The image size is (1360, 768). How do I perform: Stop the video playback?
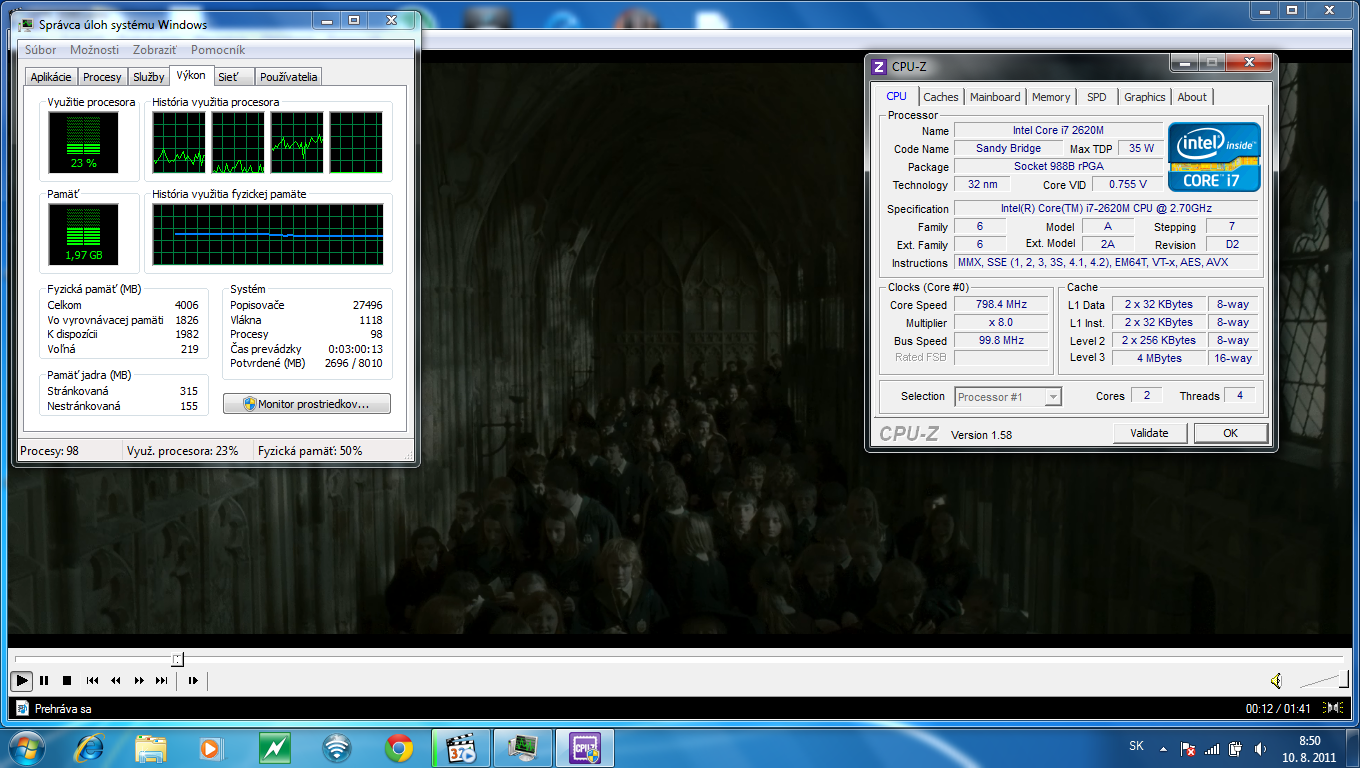coord(67,681)
